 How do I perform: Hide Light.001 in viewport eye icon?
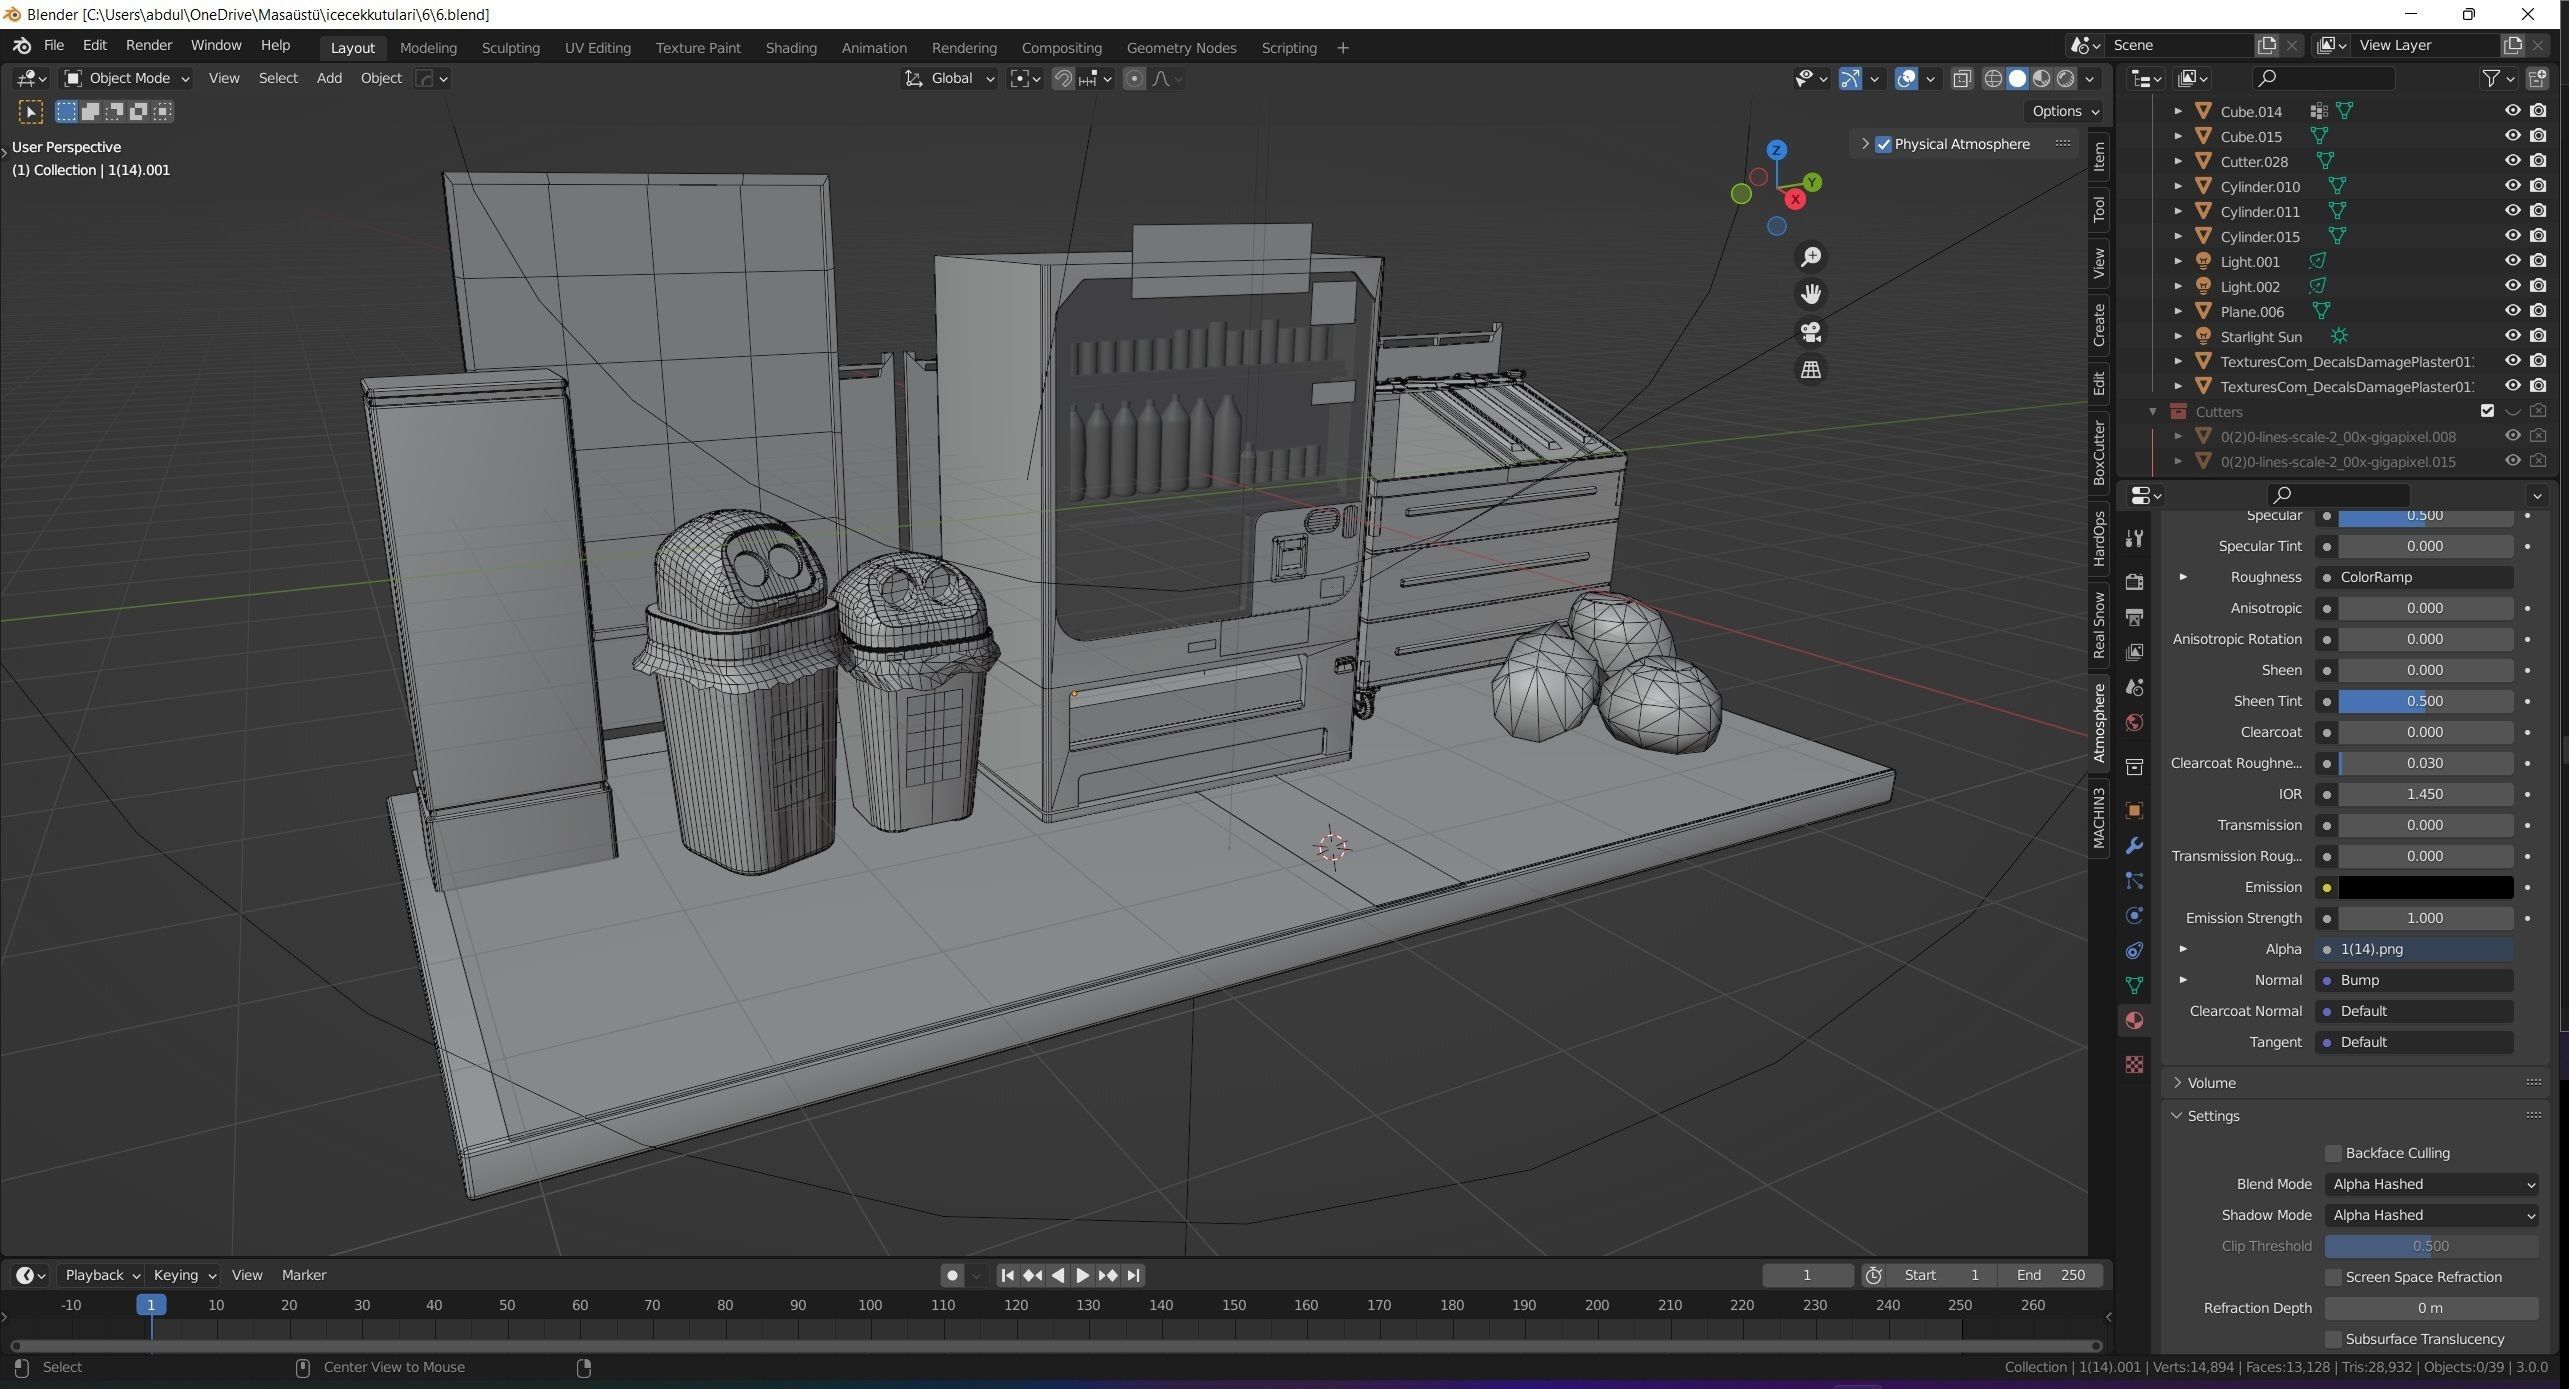[x=2512, y=261]
